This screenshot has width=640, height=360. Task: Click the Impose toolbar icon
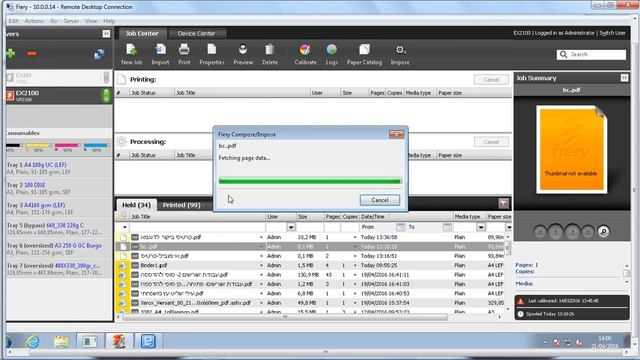tap(400, 55)
